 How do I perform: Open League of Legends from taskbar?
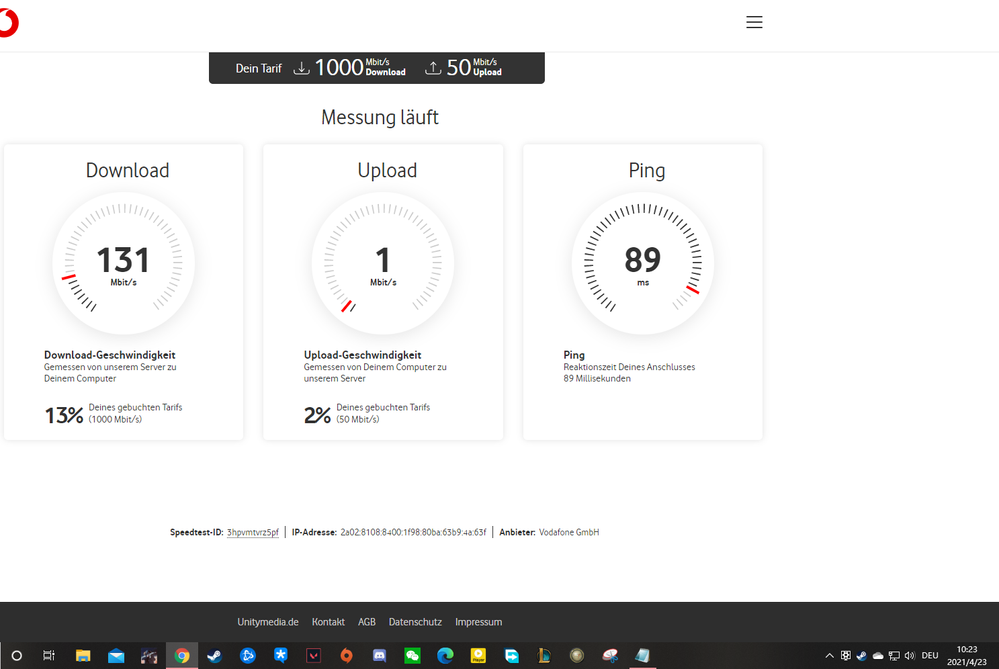[x=543, y=656]
